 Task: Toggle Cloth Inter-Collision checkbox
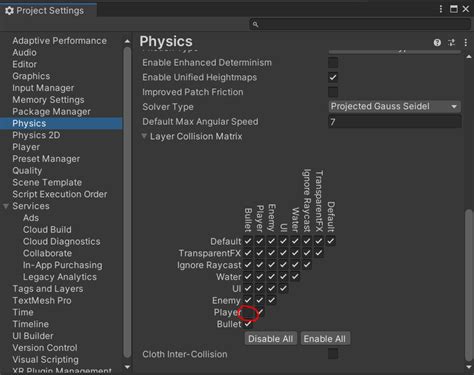click(x=333, y=354)
